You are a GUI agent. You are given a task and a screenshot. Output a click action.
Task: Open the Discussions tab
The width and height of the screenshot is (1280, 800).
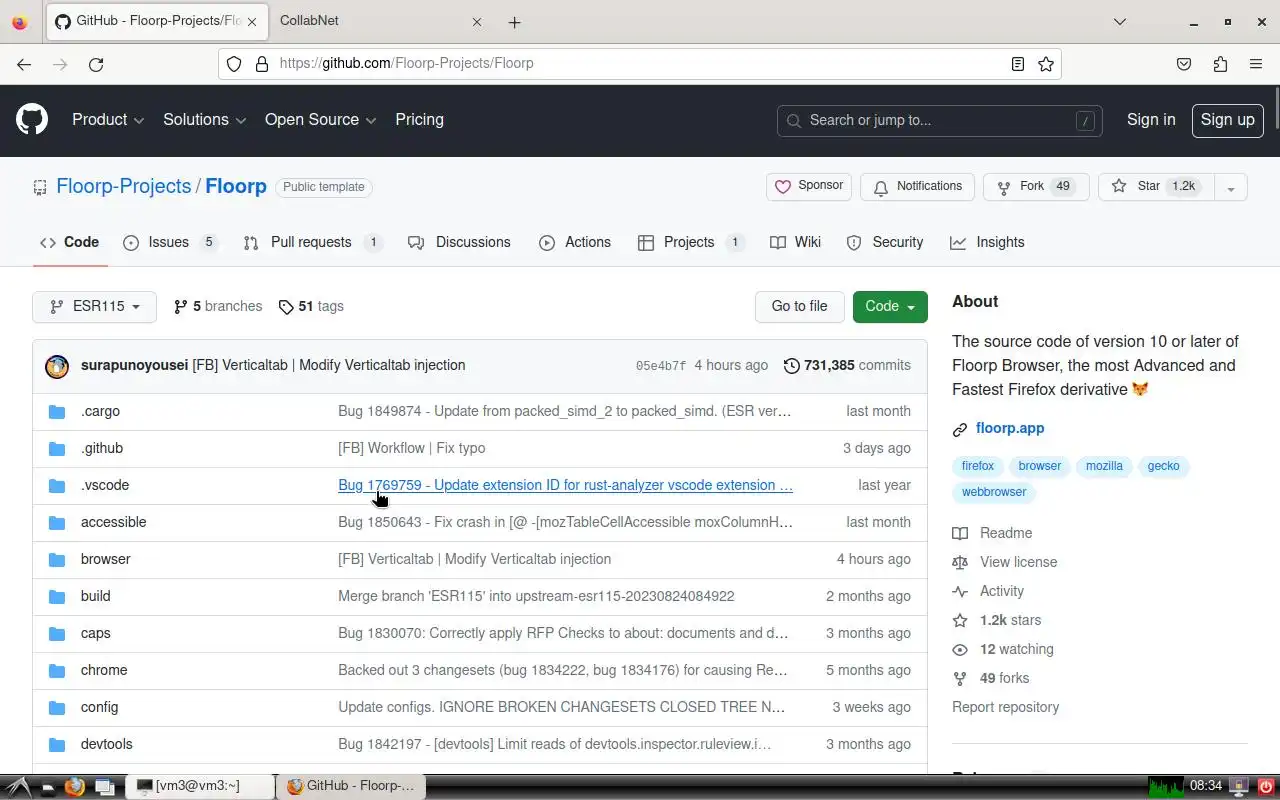pos(459,242)
